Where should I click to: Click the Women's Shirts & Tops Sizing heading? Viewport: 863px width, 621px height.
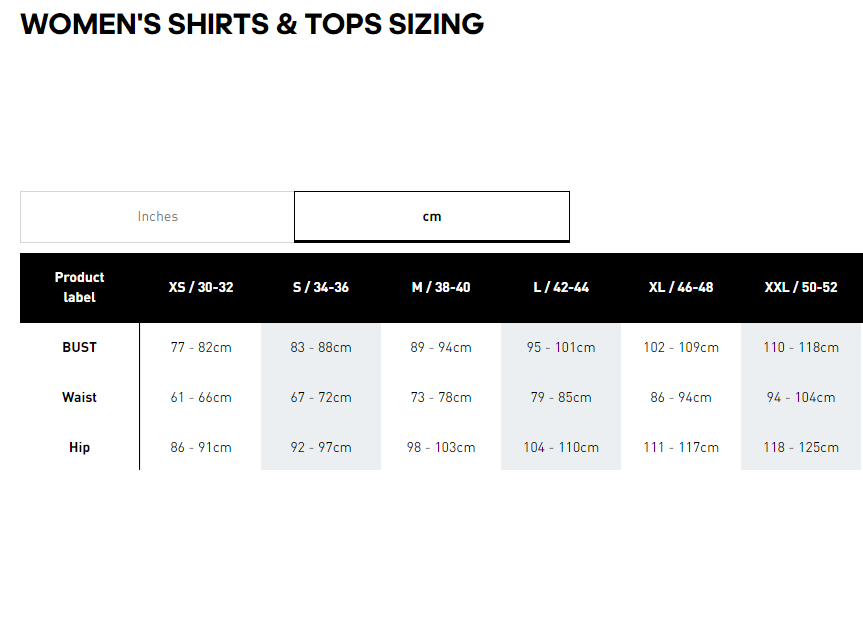pos(252,24)
